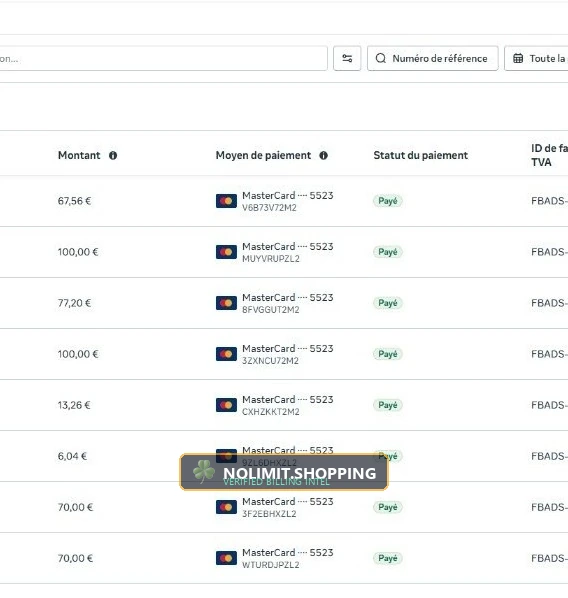This screenshot has width=568, height=598.
Task: Click the Payé badge in the MUYVRUPZL2 row
Action: pyautogui.click(x=388, y=252)
